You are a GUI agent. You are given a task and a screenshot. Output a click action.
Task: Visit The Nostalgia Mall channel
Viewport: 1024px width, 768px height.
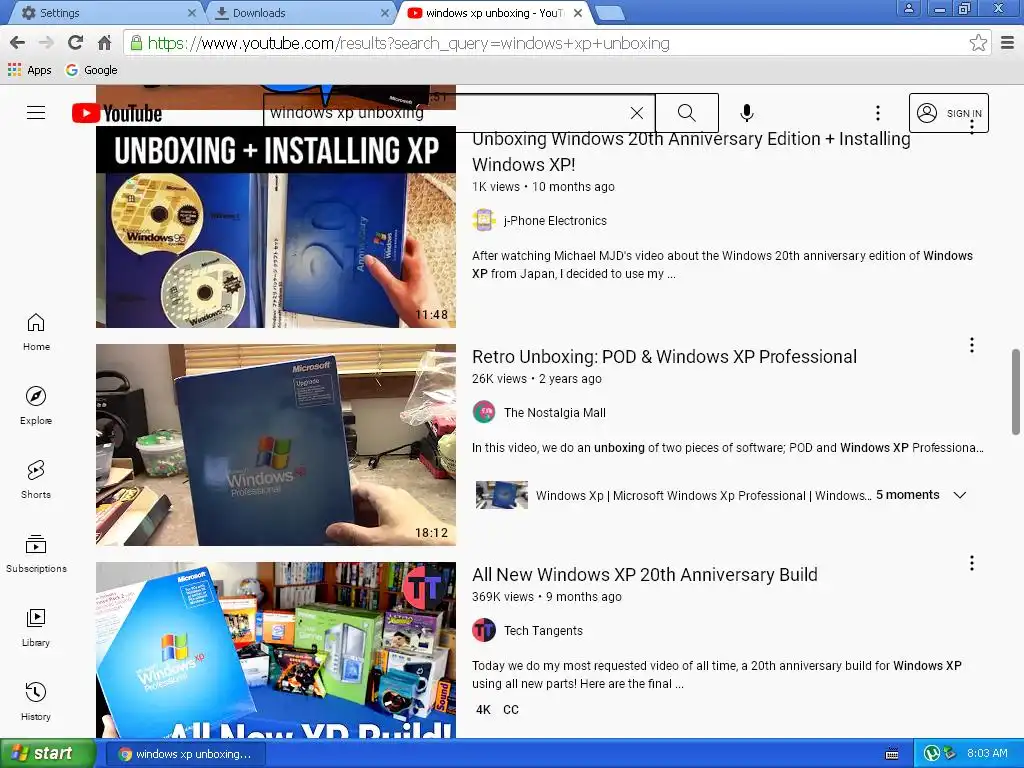point(554,413)
